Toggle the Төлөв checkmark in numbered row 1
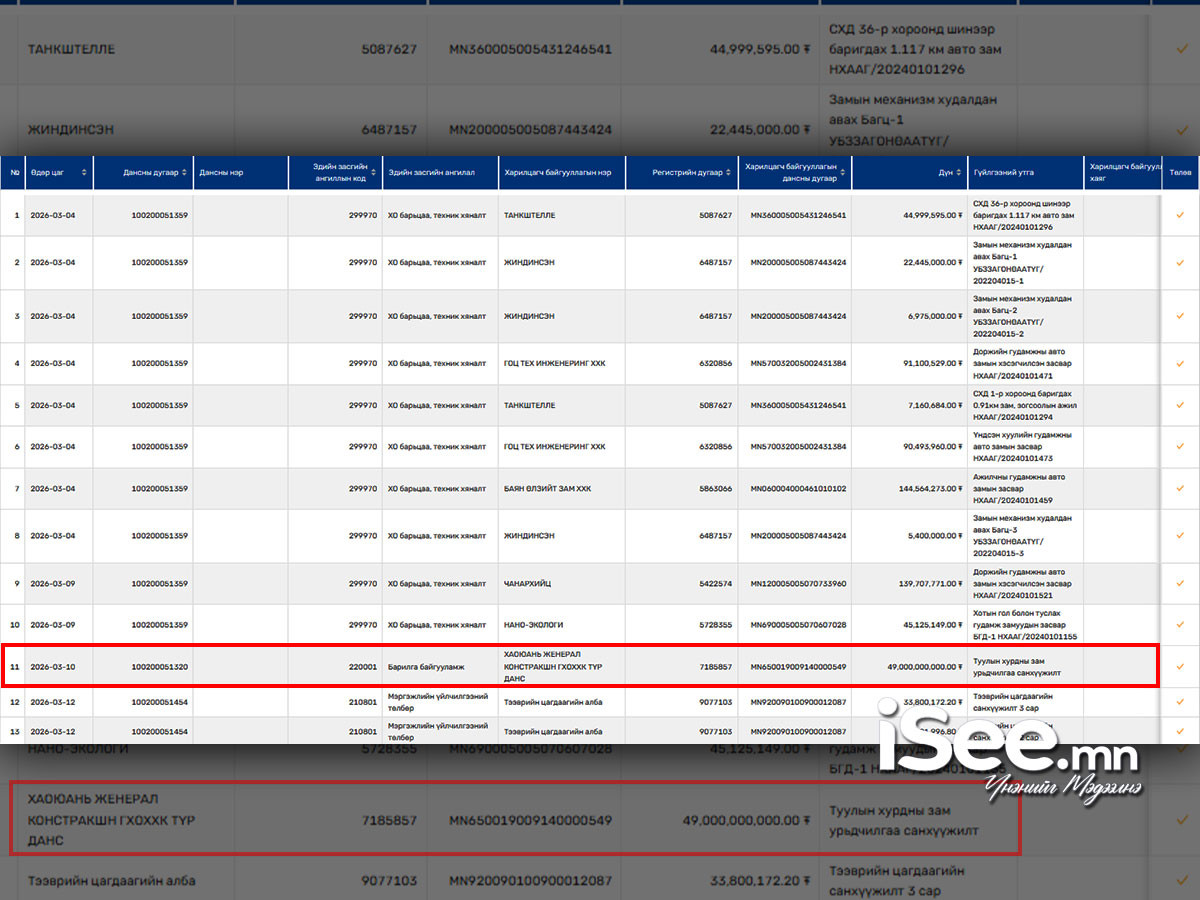This screenshot has height=900, width=1200. (1180, 215)
